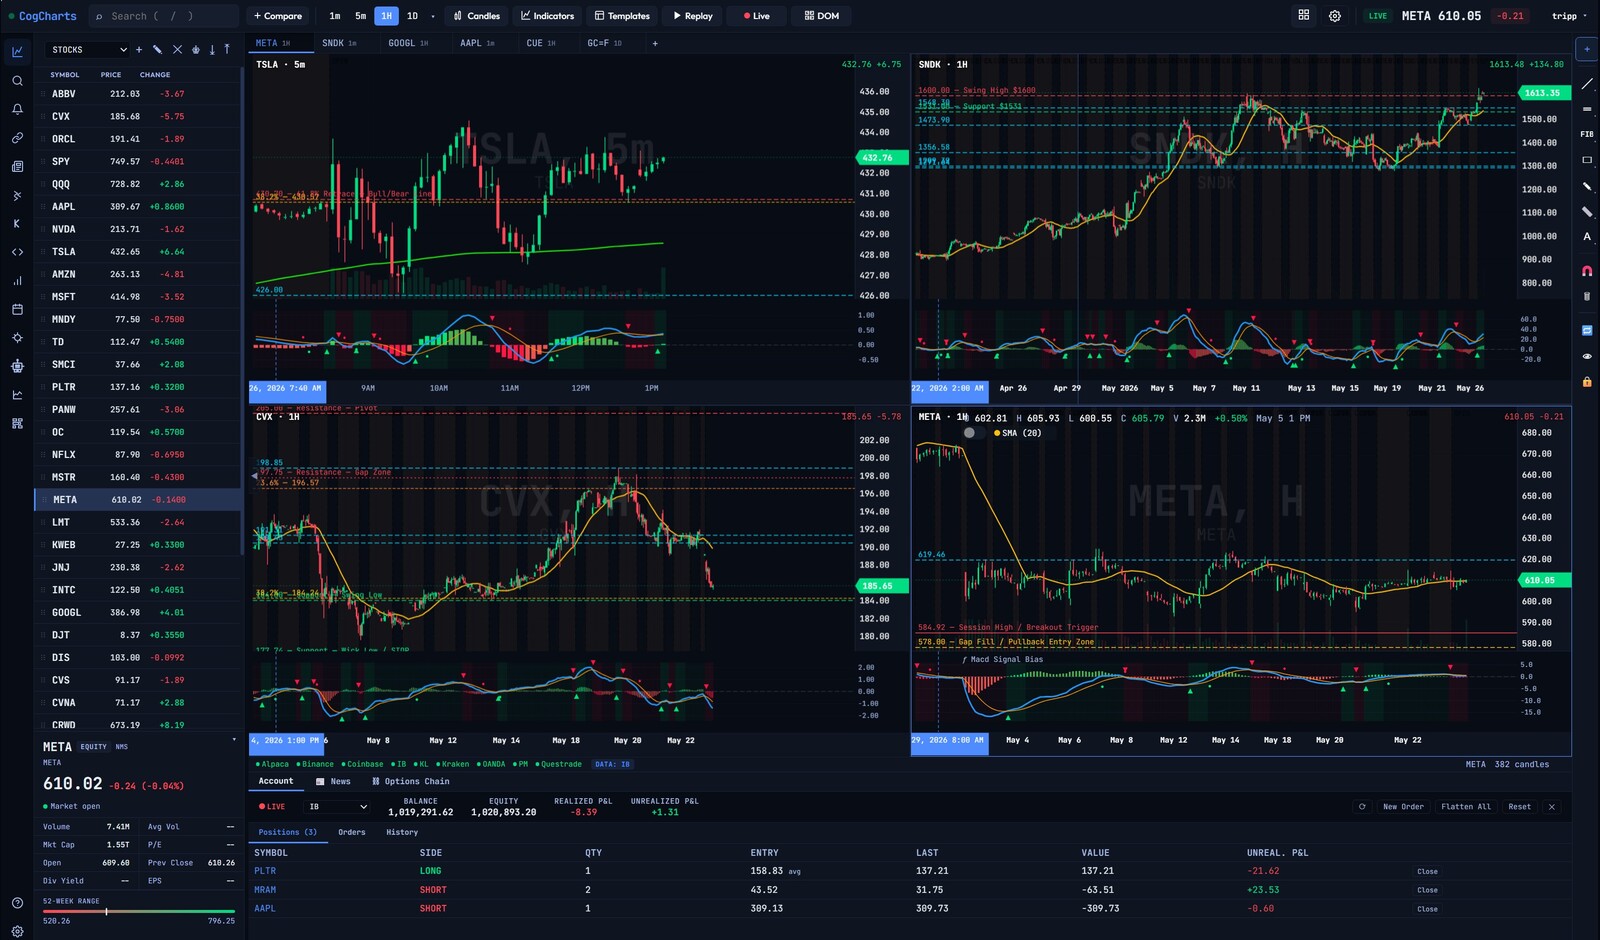Toggle drawings visibility eye icon

pyautogui.click(x=1587, y=356)
